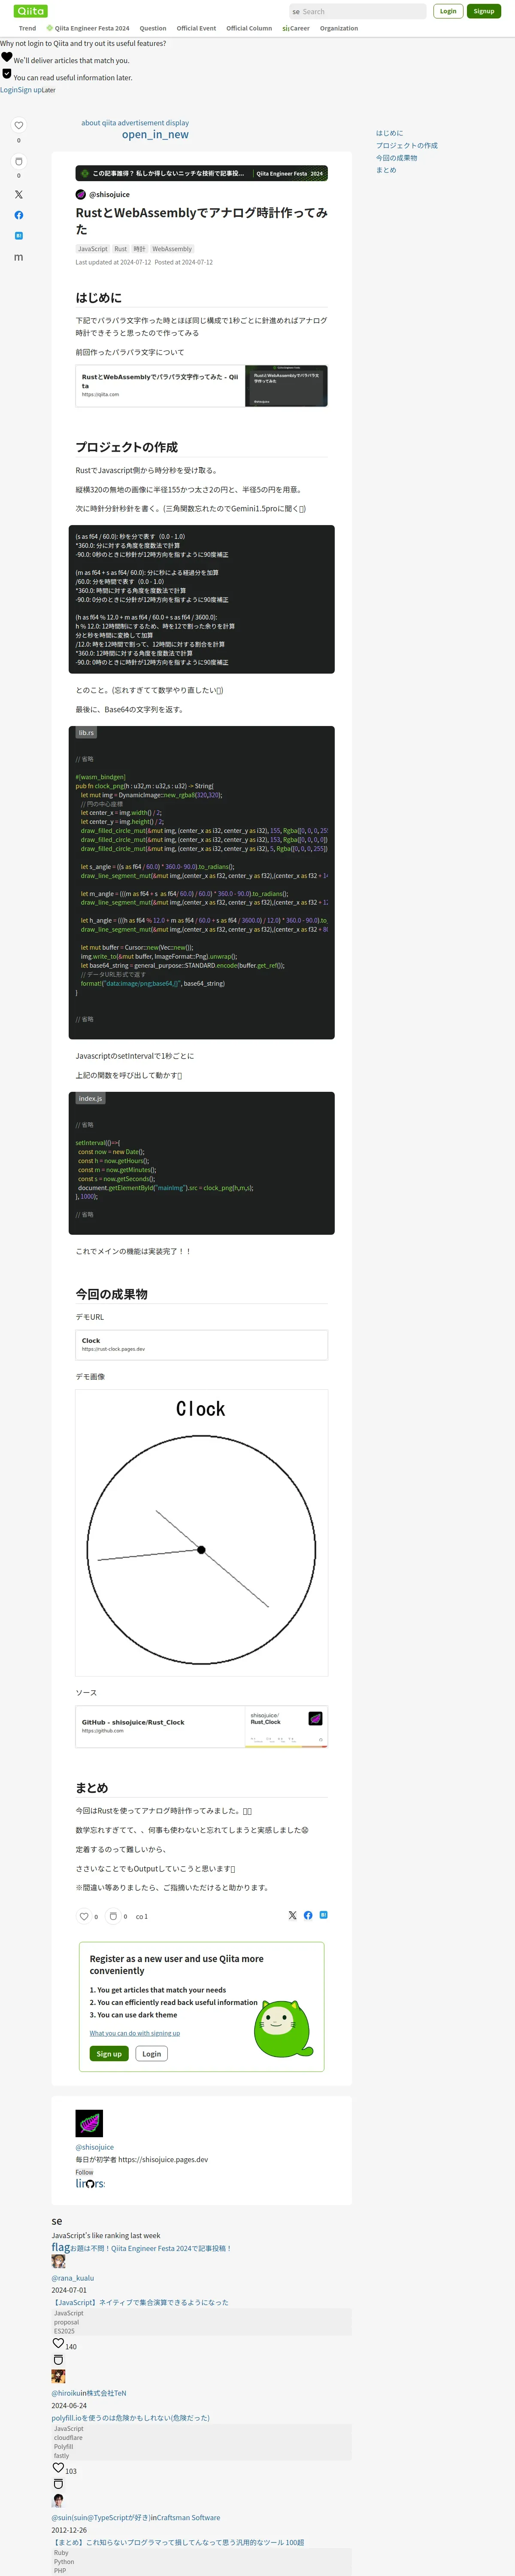This screenshot has width=515, height=2576.
Task: Share on Facebook from the left sidebar
Action: tap(18, 215)
